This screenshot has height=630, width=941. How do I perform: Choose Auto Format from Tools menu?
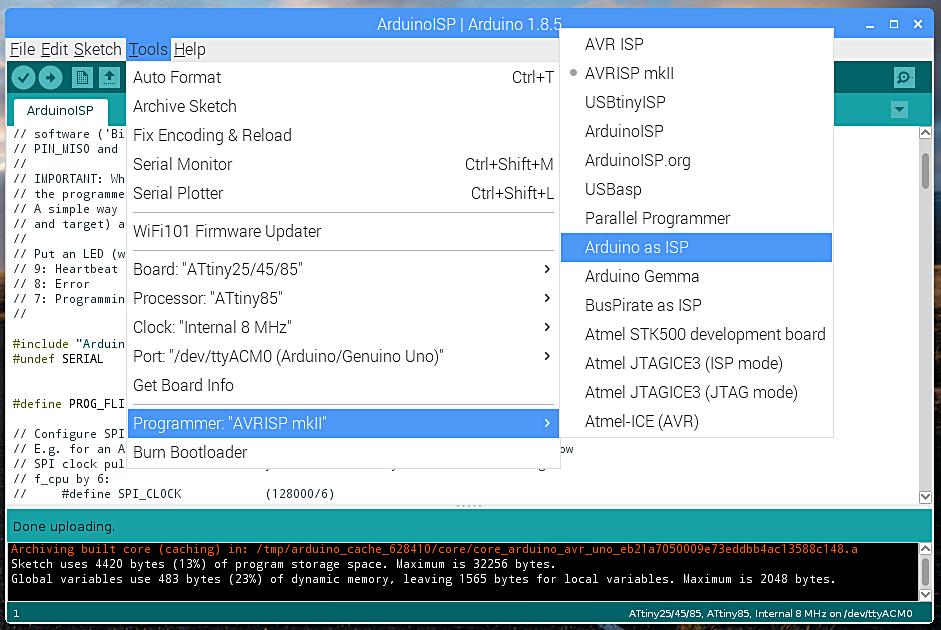(x=343, y=77)
